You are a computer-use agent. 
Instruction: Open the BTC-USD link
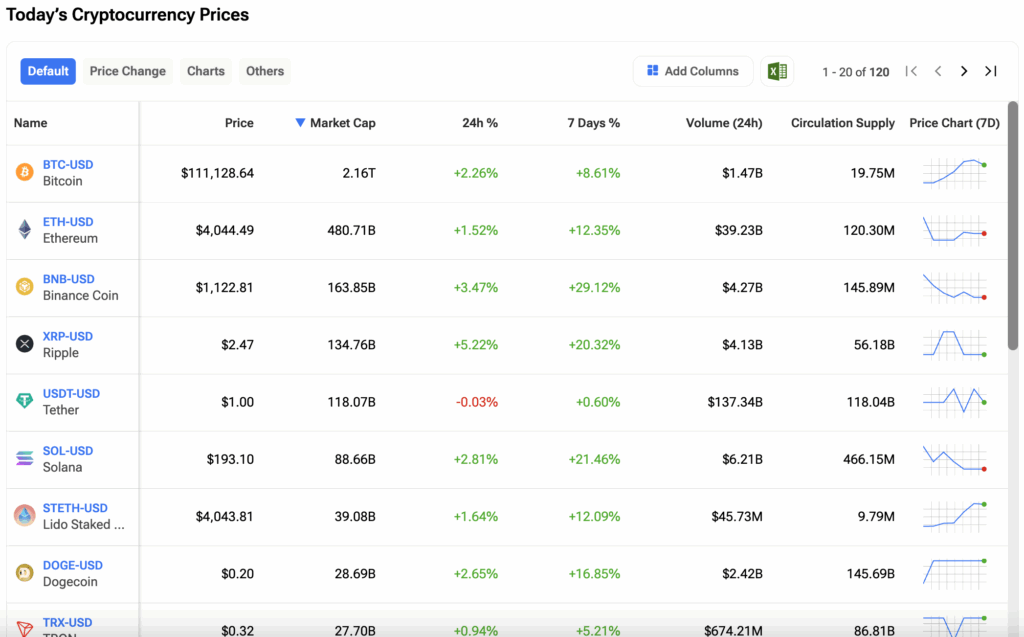pos(68,165)
